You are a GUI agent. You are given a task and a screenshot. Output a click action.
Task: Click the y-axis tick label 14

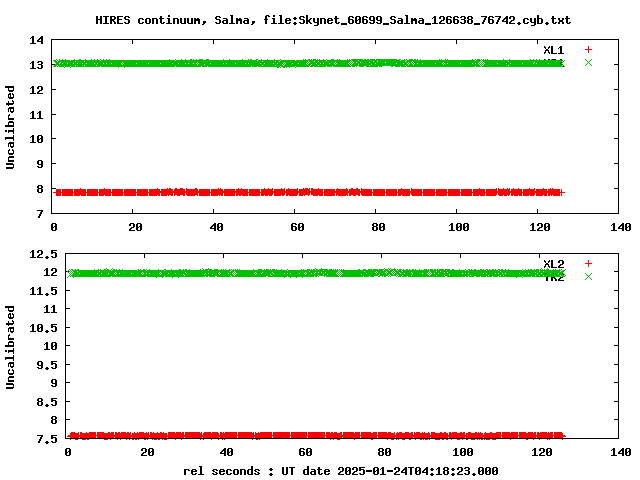(x=36, y=40)
